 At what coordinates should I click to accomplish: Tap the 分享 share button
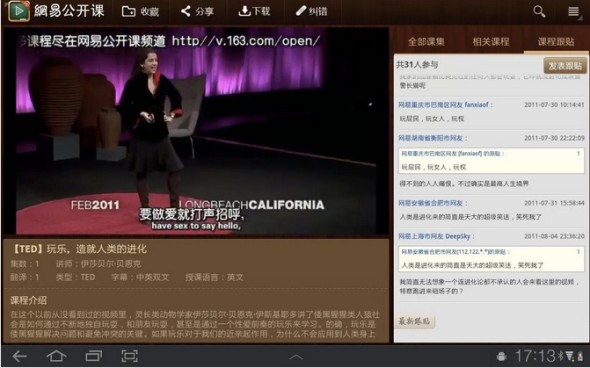pyautogui.click(x=197, y=11)
